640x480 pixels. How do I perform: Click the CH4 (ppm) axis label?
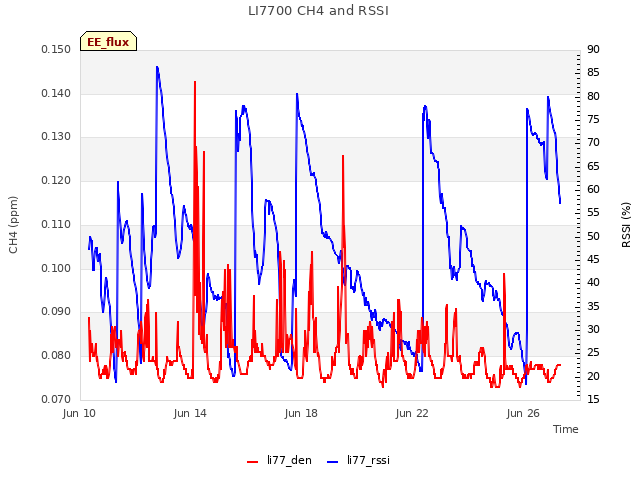13,225
